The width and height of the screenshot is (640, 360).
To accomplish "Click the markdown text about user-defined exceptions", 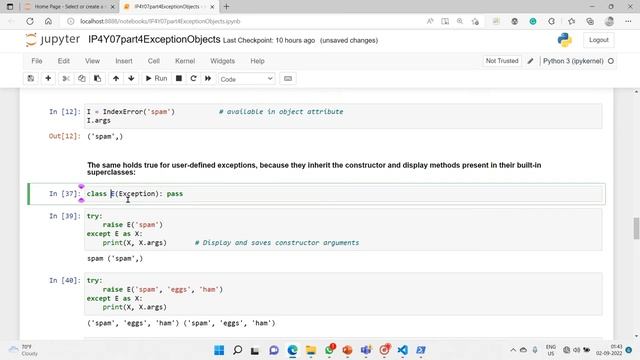I will coord(314,169).
